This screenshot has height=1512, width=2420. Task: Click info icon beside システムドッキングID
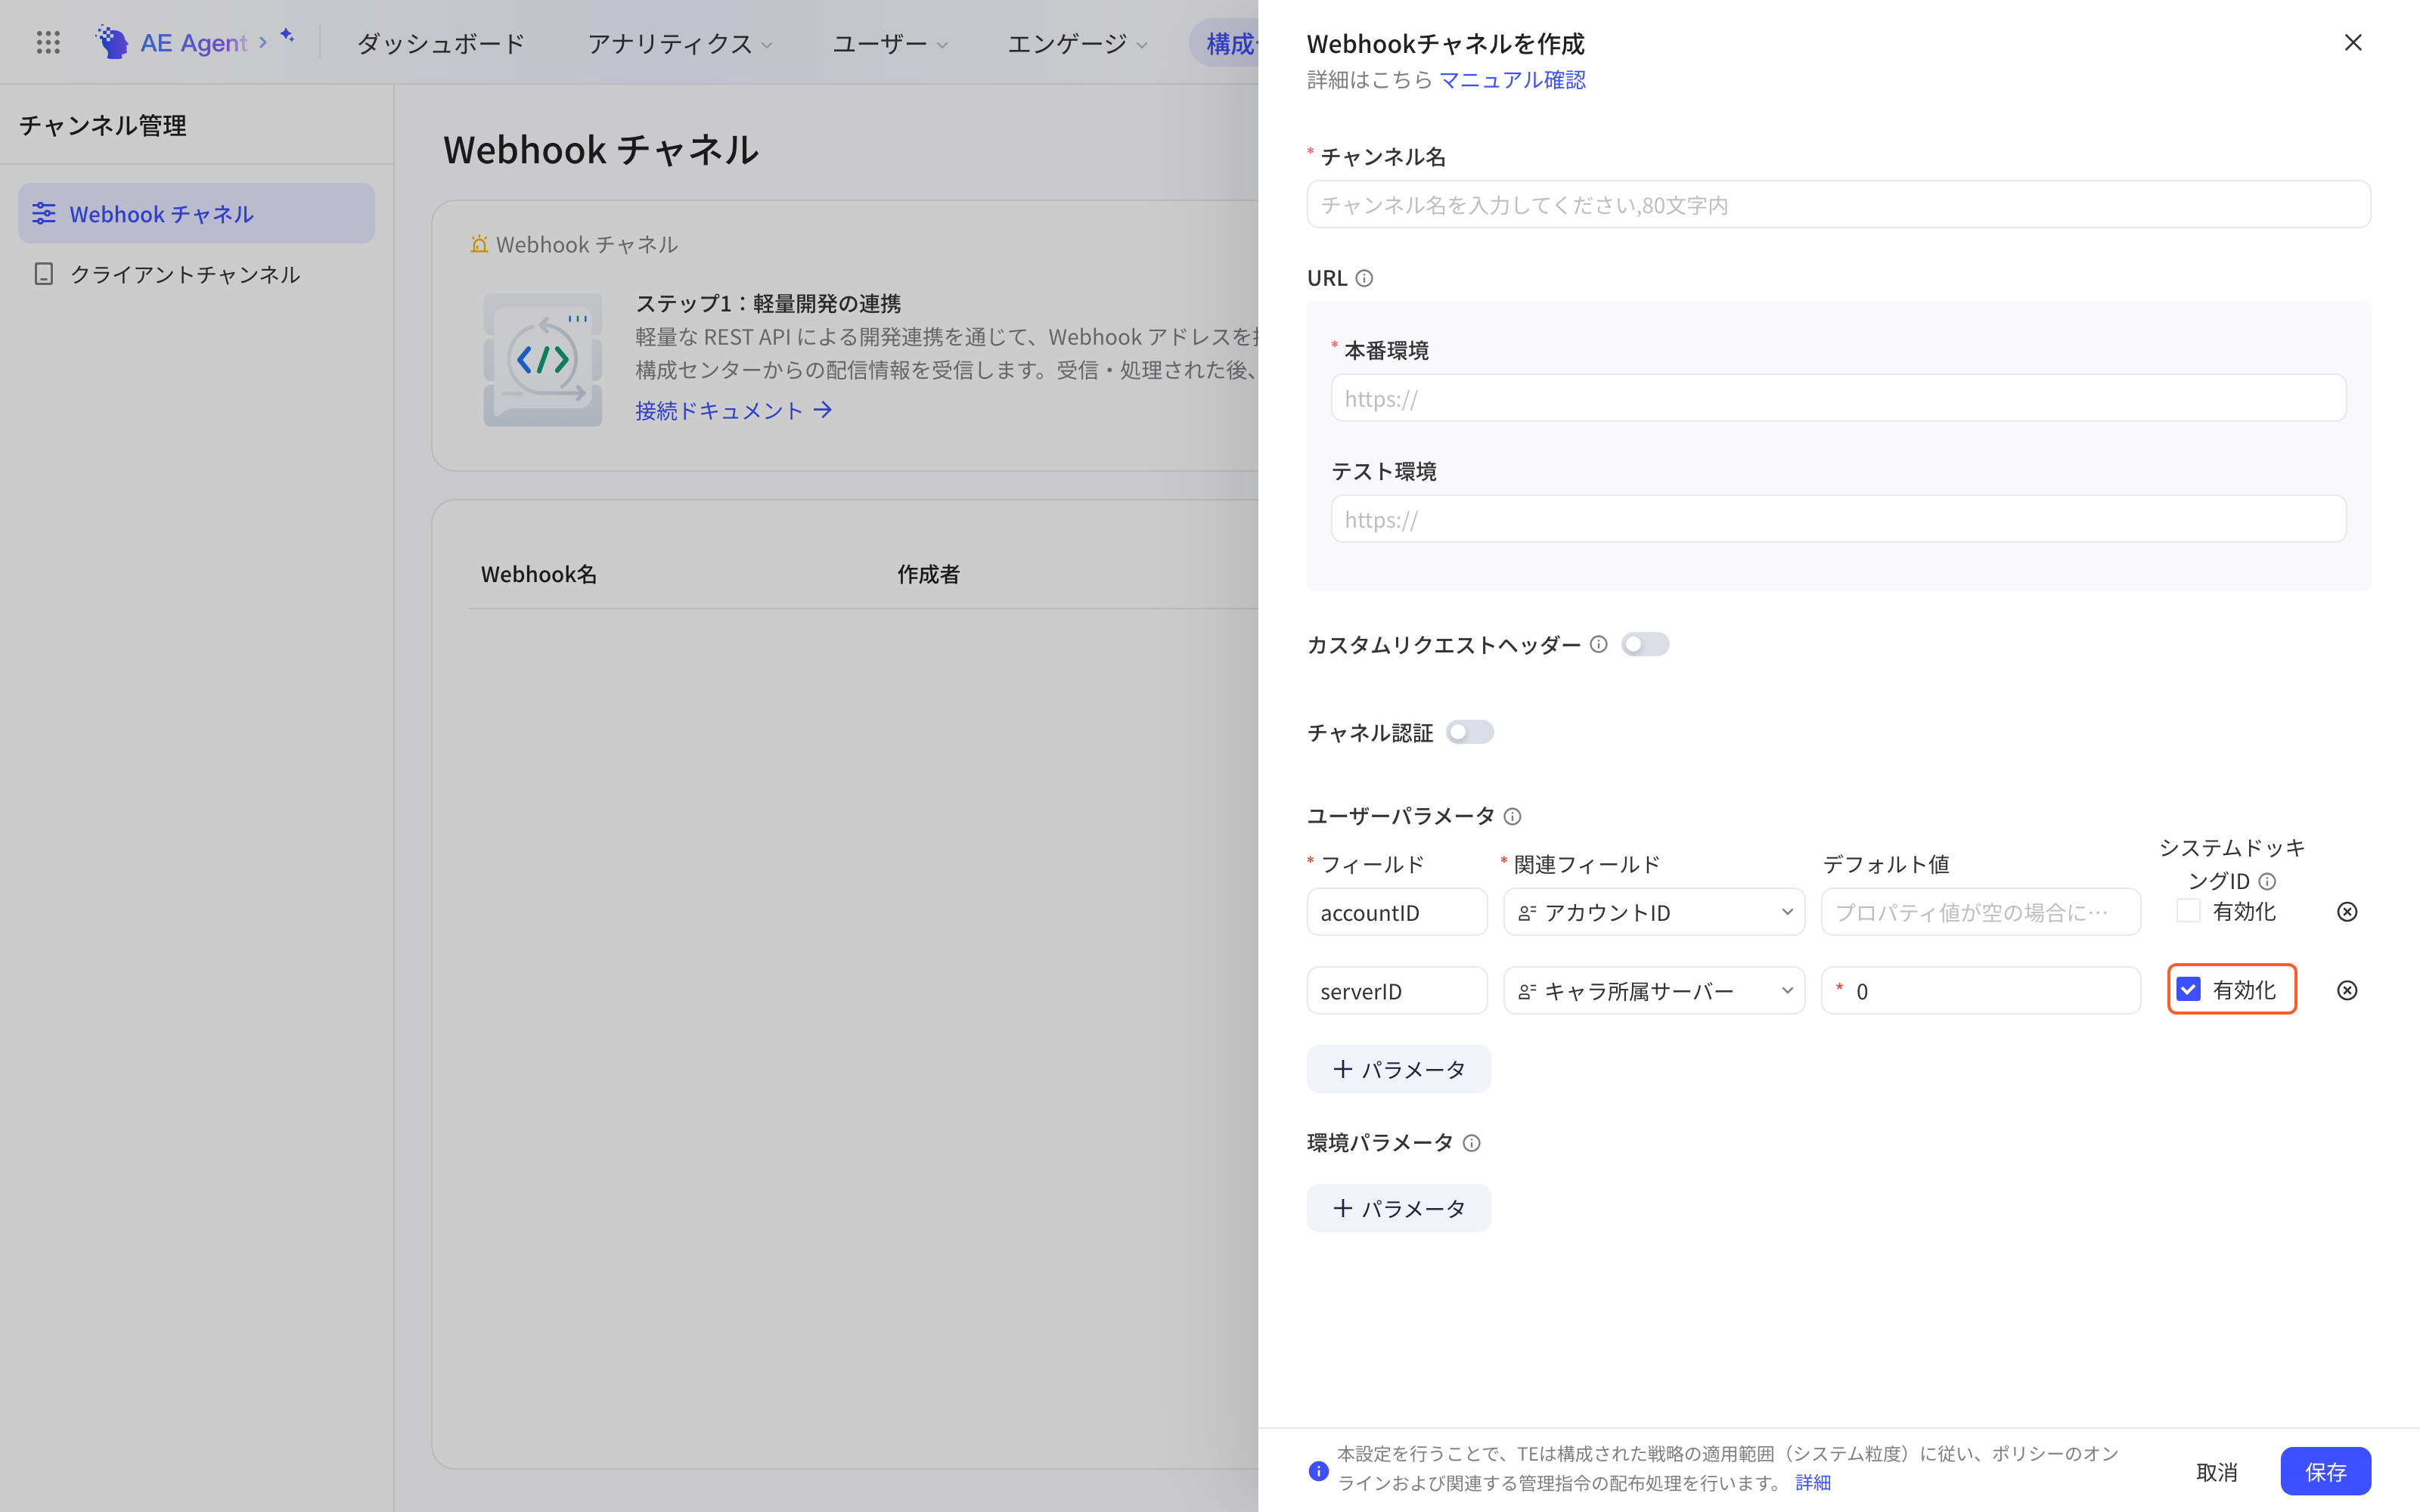click(x=2267, y=881)
